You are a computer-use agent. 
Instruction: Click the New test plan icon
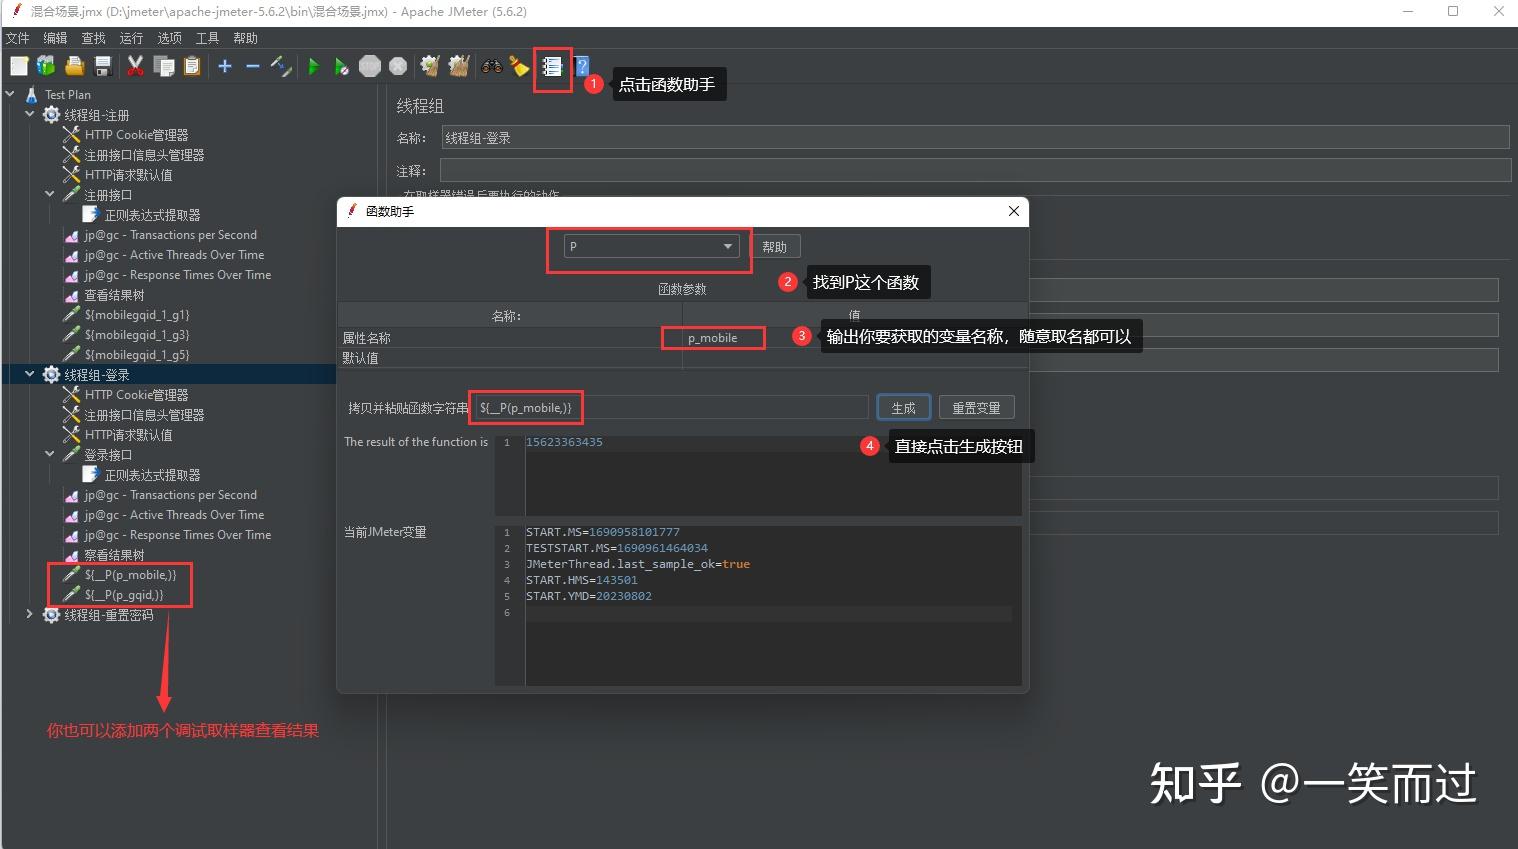coord(19,67)
